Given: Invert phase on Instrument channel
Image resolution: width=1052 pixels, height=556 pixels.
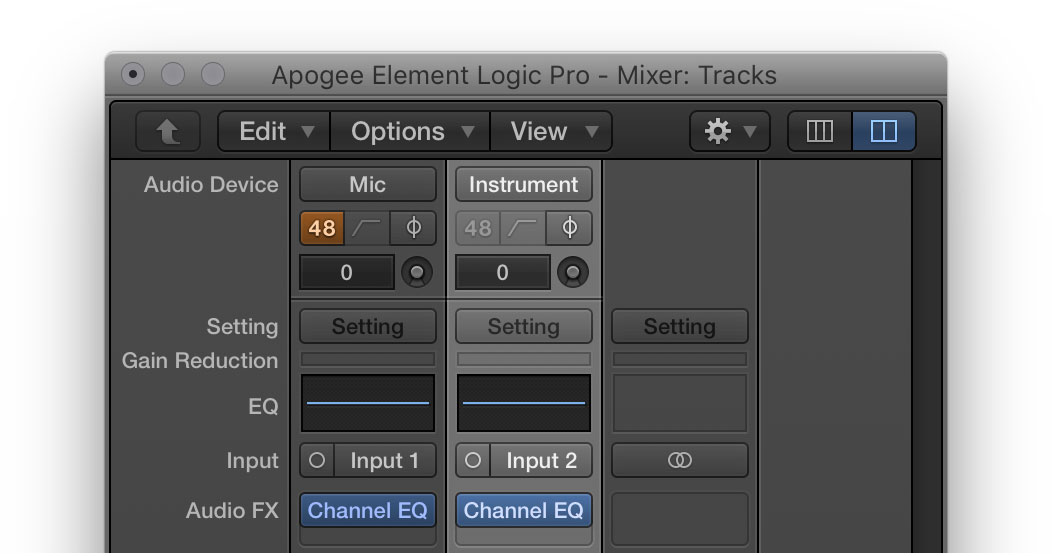Looking at the screenshot, I should (569, 228).
